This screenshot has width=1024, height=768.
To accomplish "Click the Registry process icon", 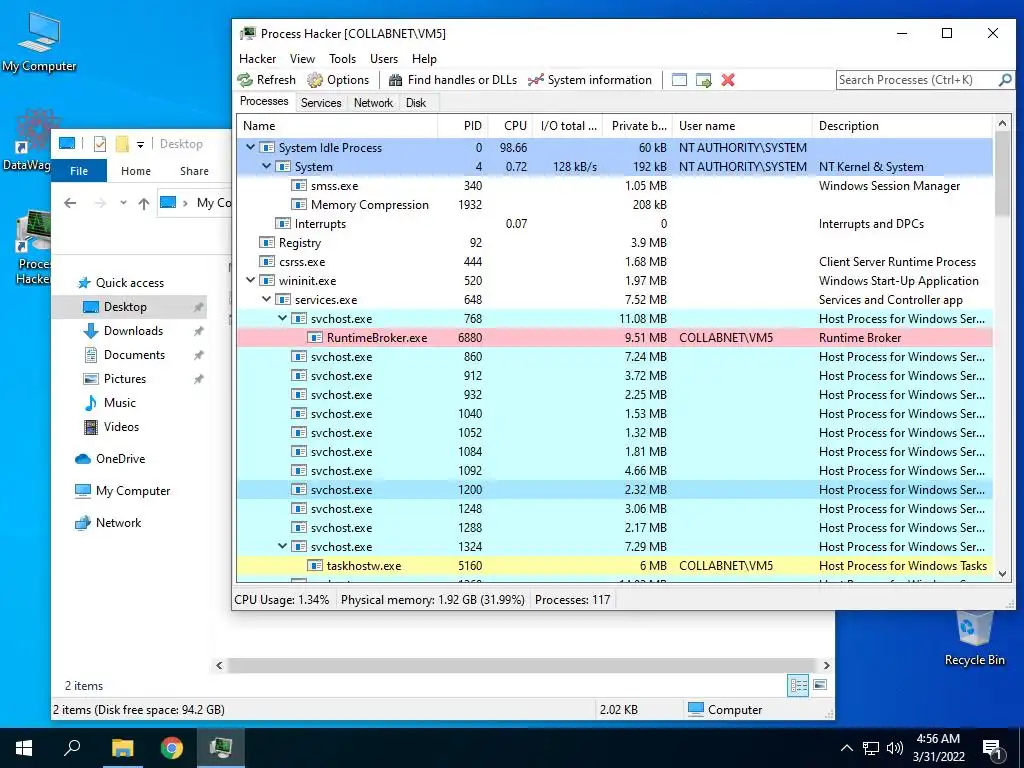I will [267, 242].
